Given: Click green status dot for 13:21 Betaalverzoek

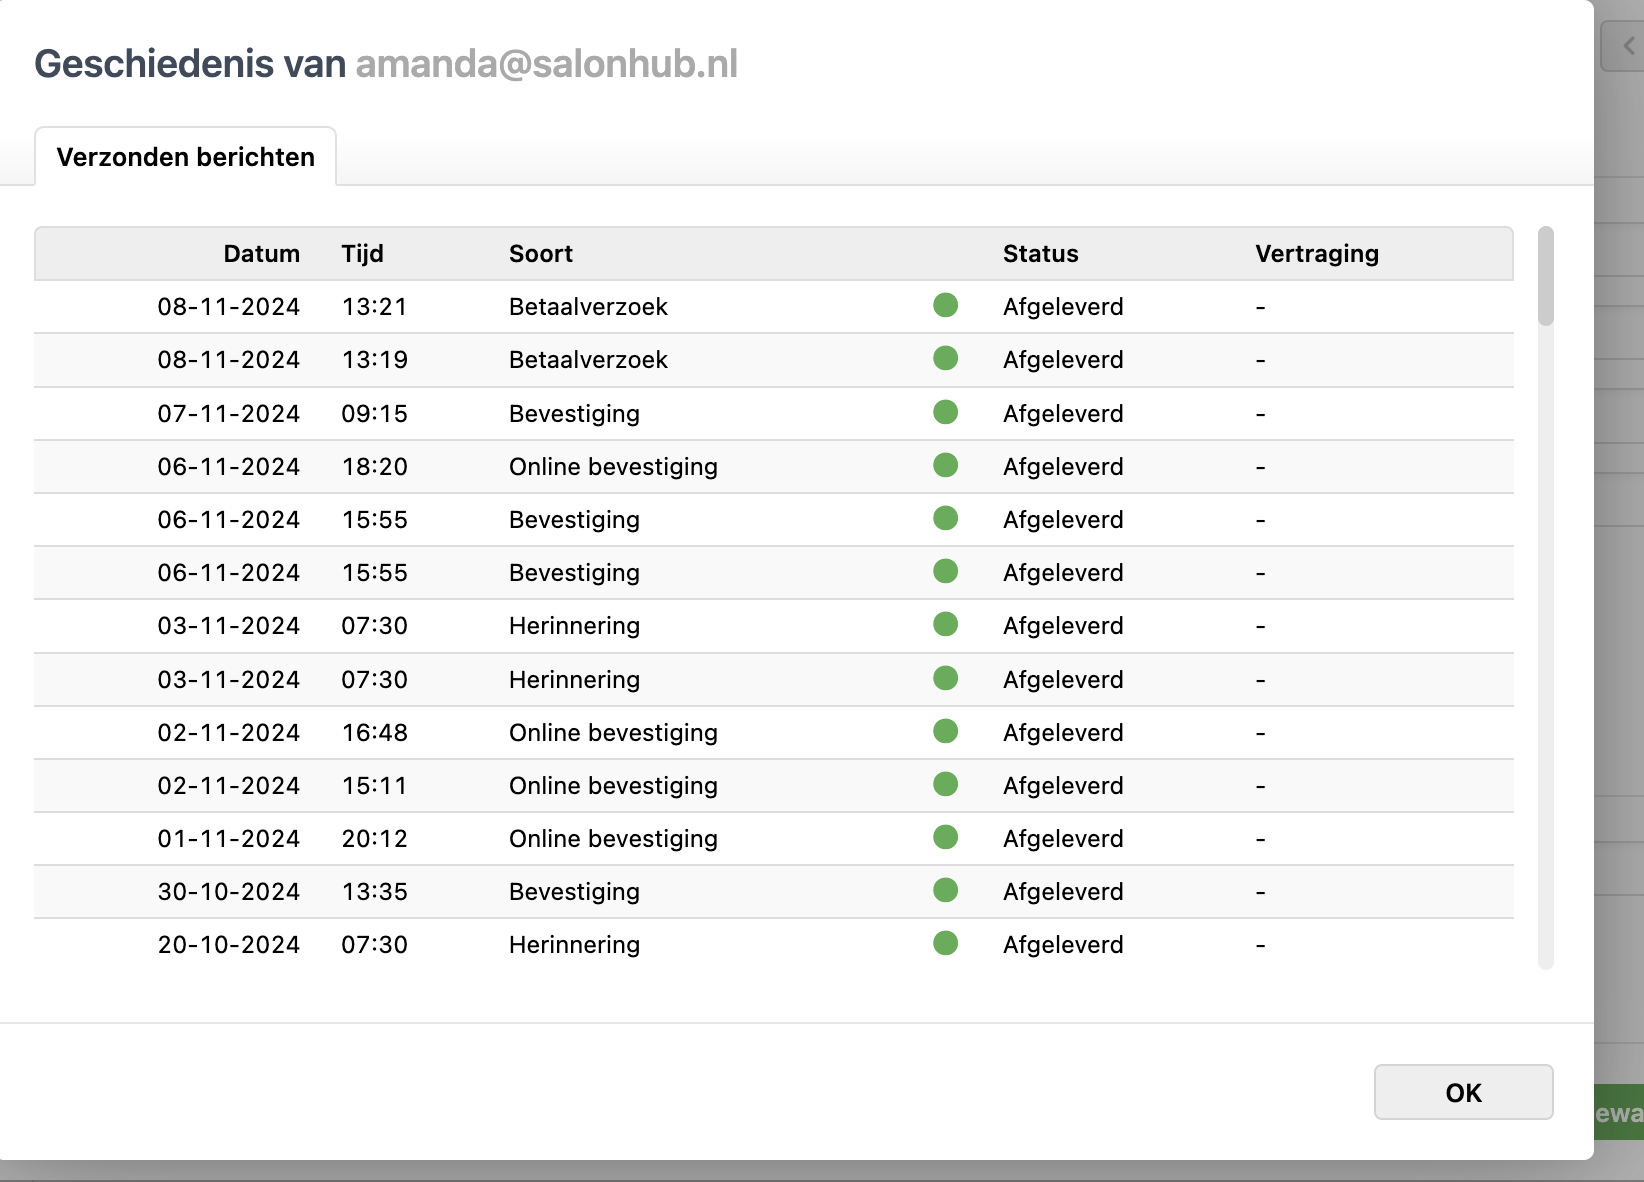Looking at the screenshot, I should [945, 305].
